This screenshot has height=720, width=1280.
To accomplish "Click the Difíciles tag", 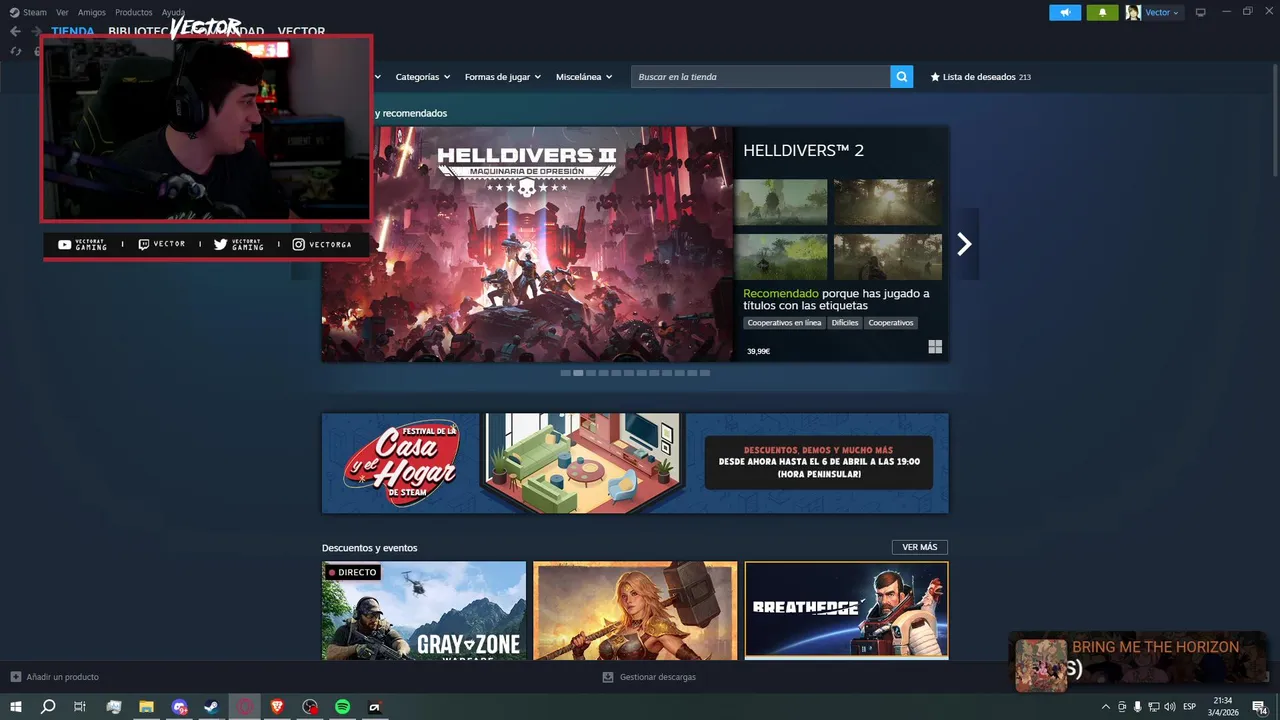I will pos(845,323).
